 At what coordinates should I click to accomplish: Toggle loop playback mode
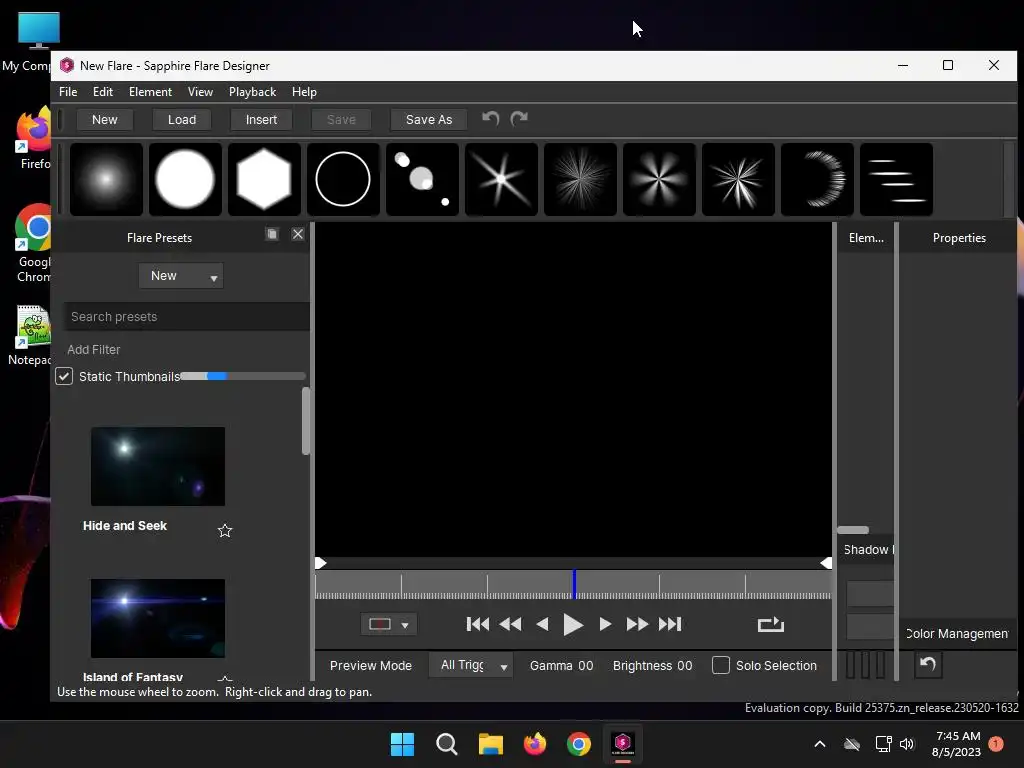tap(771, 624)
